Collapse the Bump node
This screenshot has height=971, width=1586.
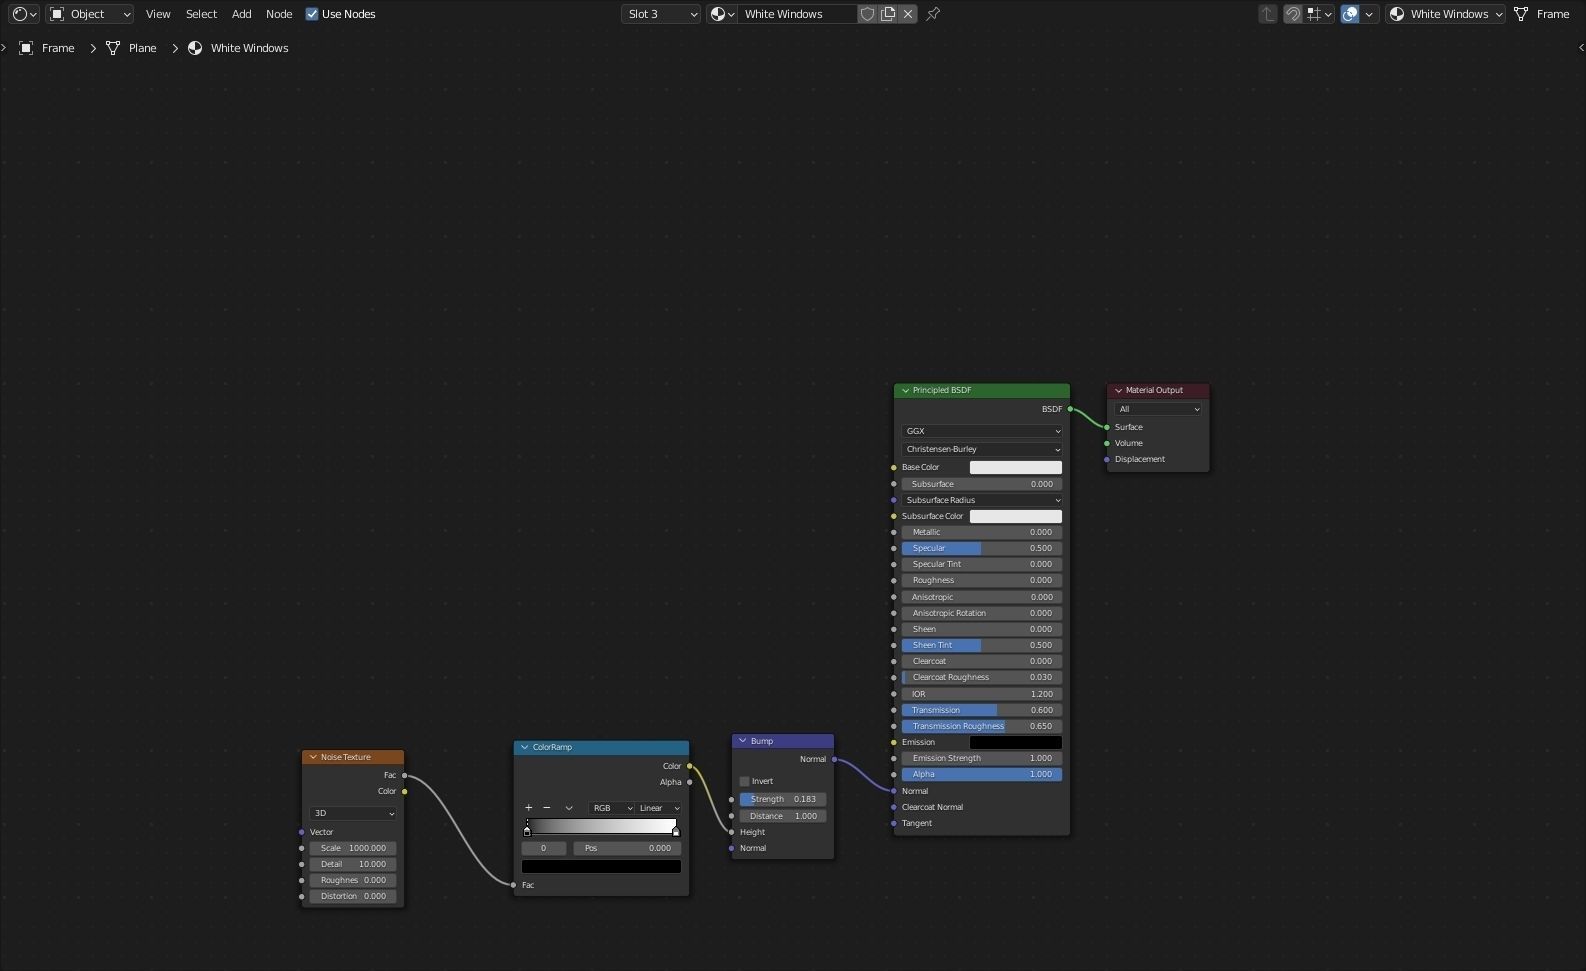click(743, 741)
